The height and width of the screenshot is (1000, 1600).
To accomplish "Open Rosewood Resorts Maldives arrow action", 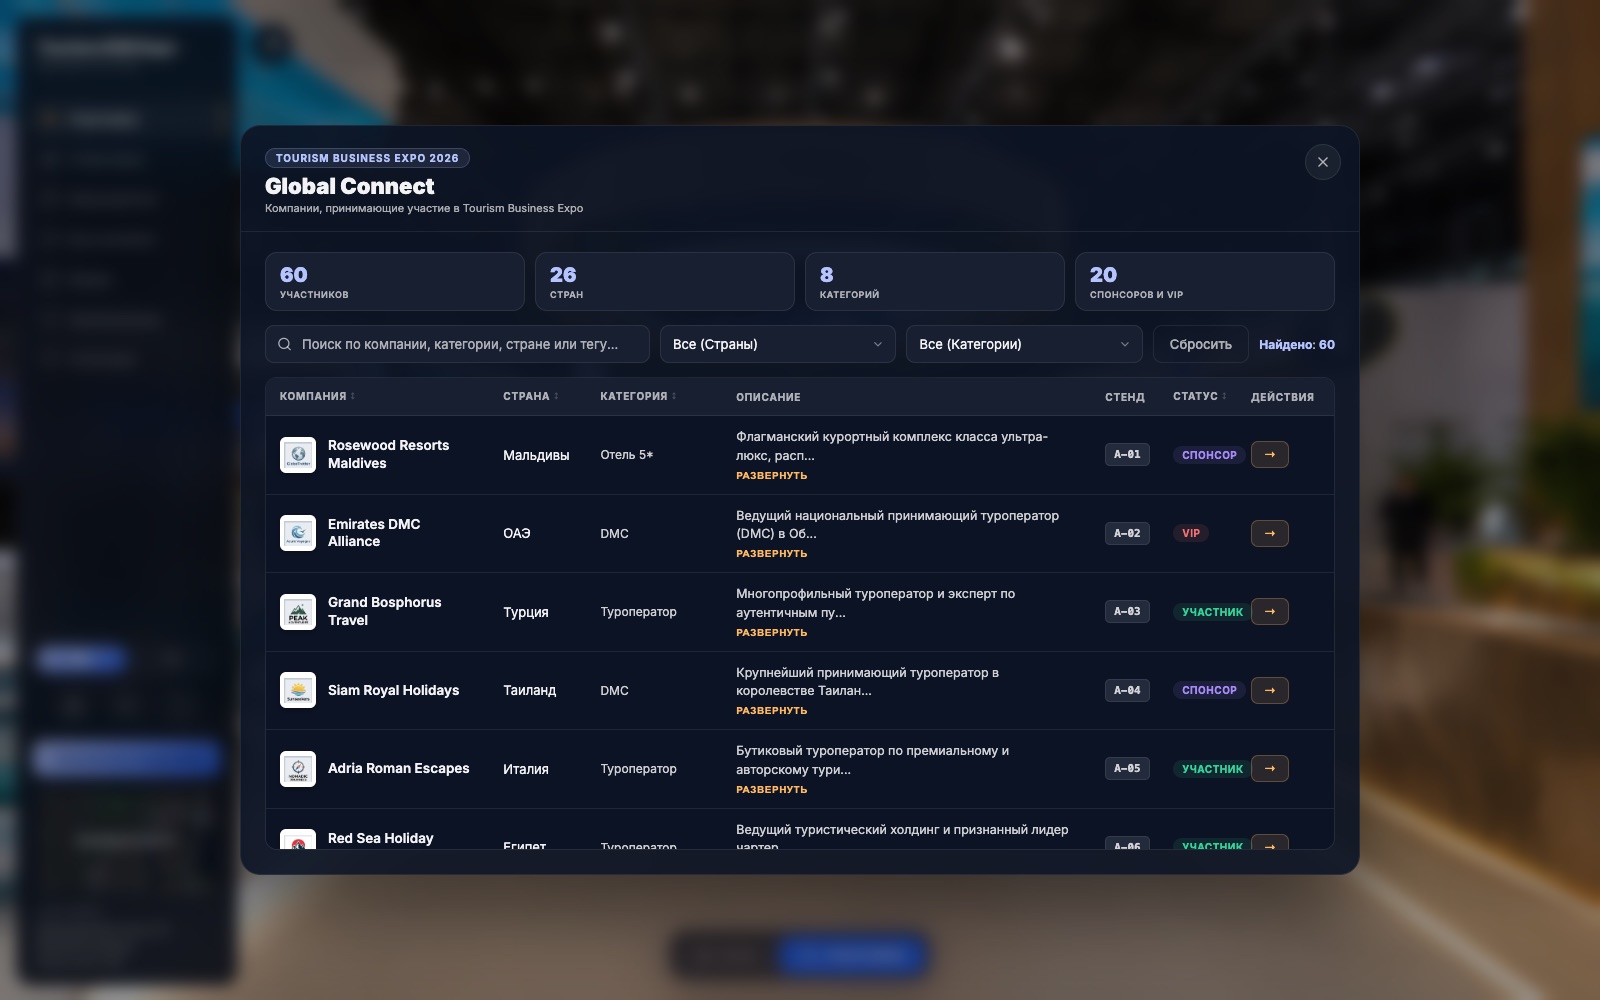I will point(1269,454).
